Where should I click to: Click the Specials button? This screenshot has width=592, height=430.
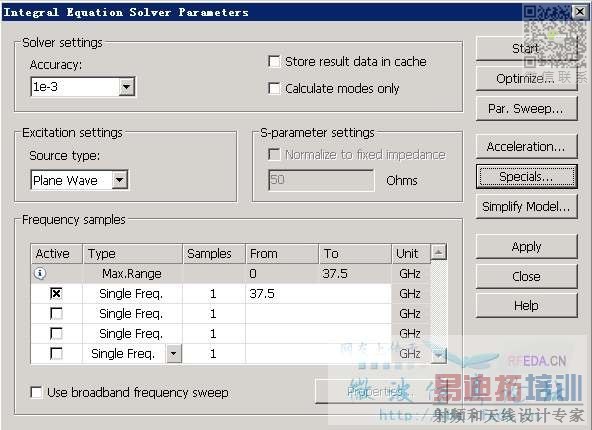coord(526,176)
